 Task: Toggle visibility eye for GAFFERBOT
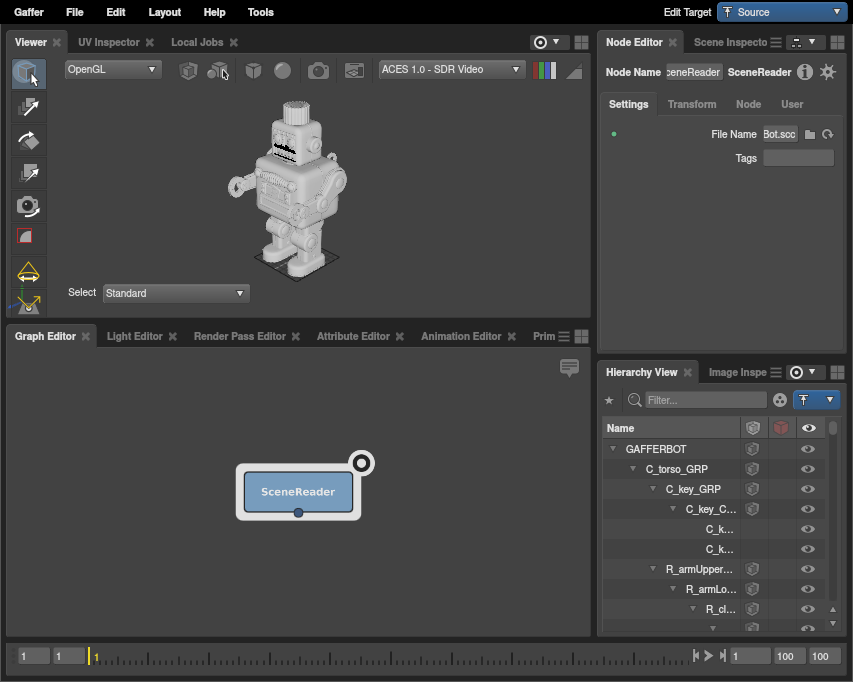tap(808, 449)
